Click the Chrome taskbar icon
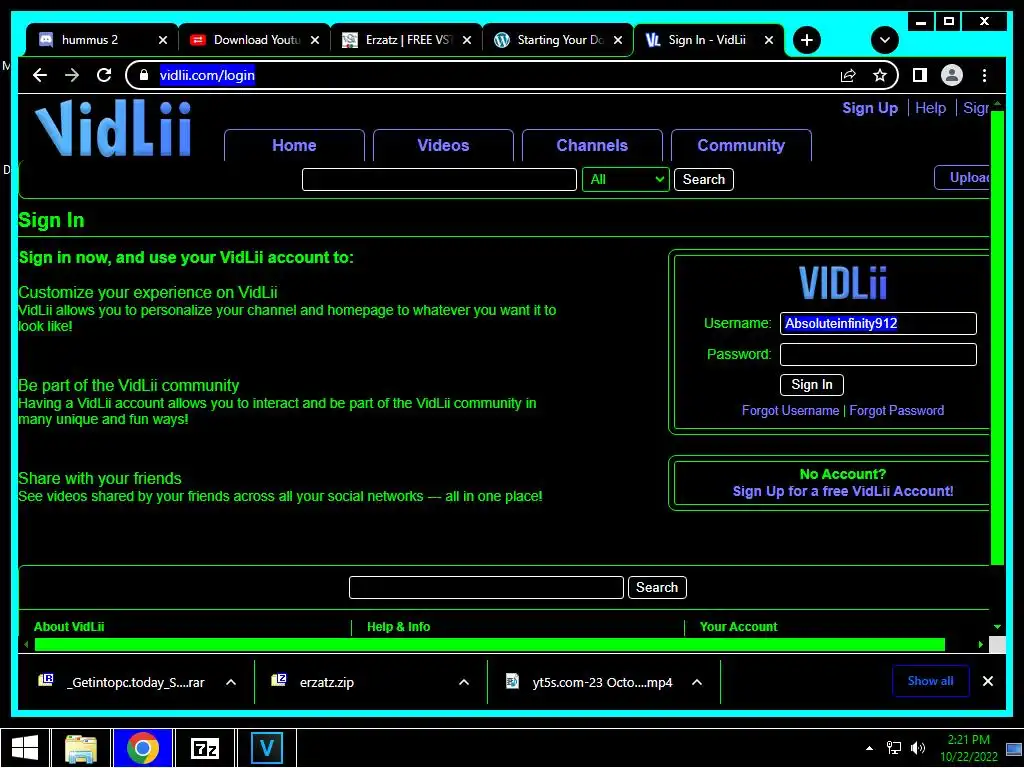 point(142,748)
